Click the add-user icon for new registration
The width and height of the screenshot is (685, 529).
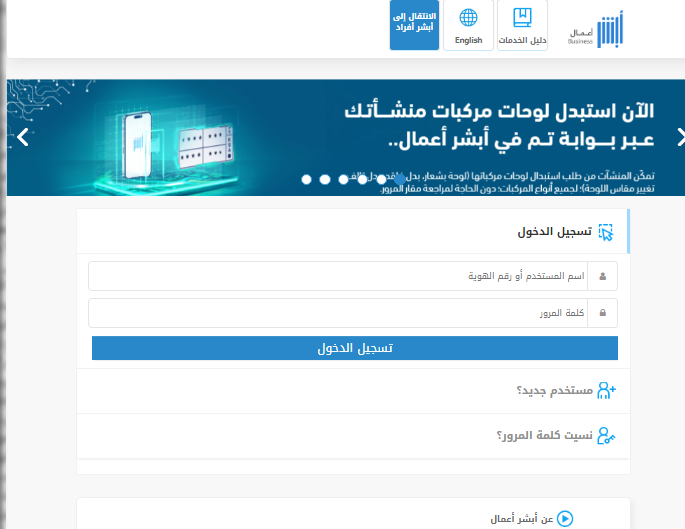pyautogui.click(x=606, y=391)
